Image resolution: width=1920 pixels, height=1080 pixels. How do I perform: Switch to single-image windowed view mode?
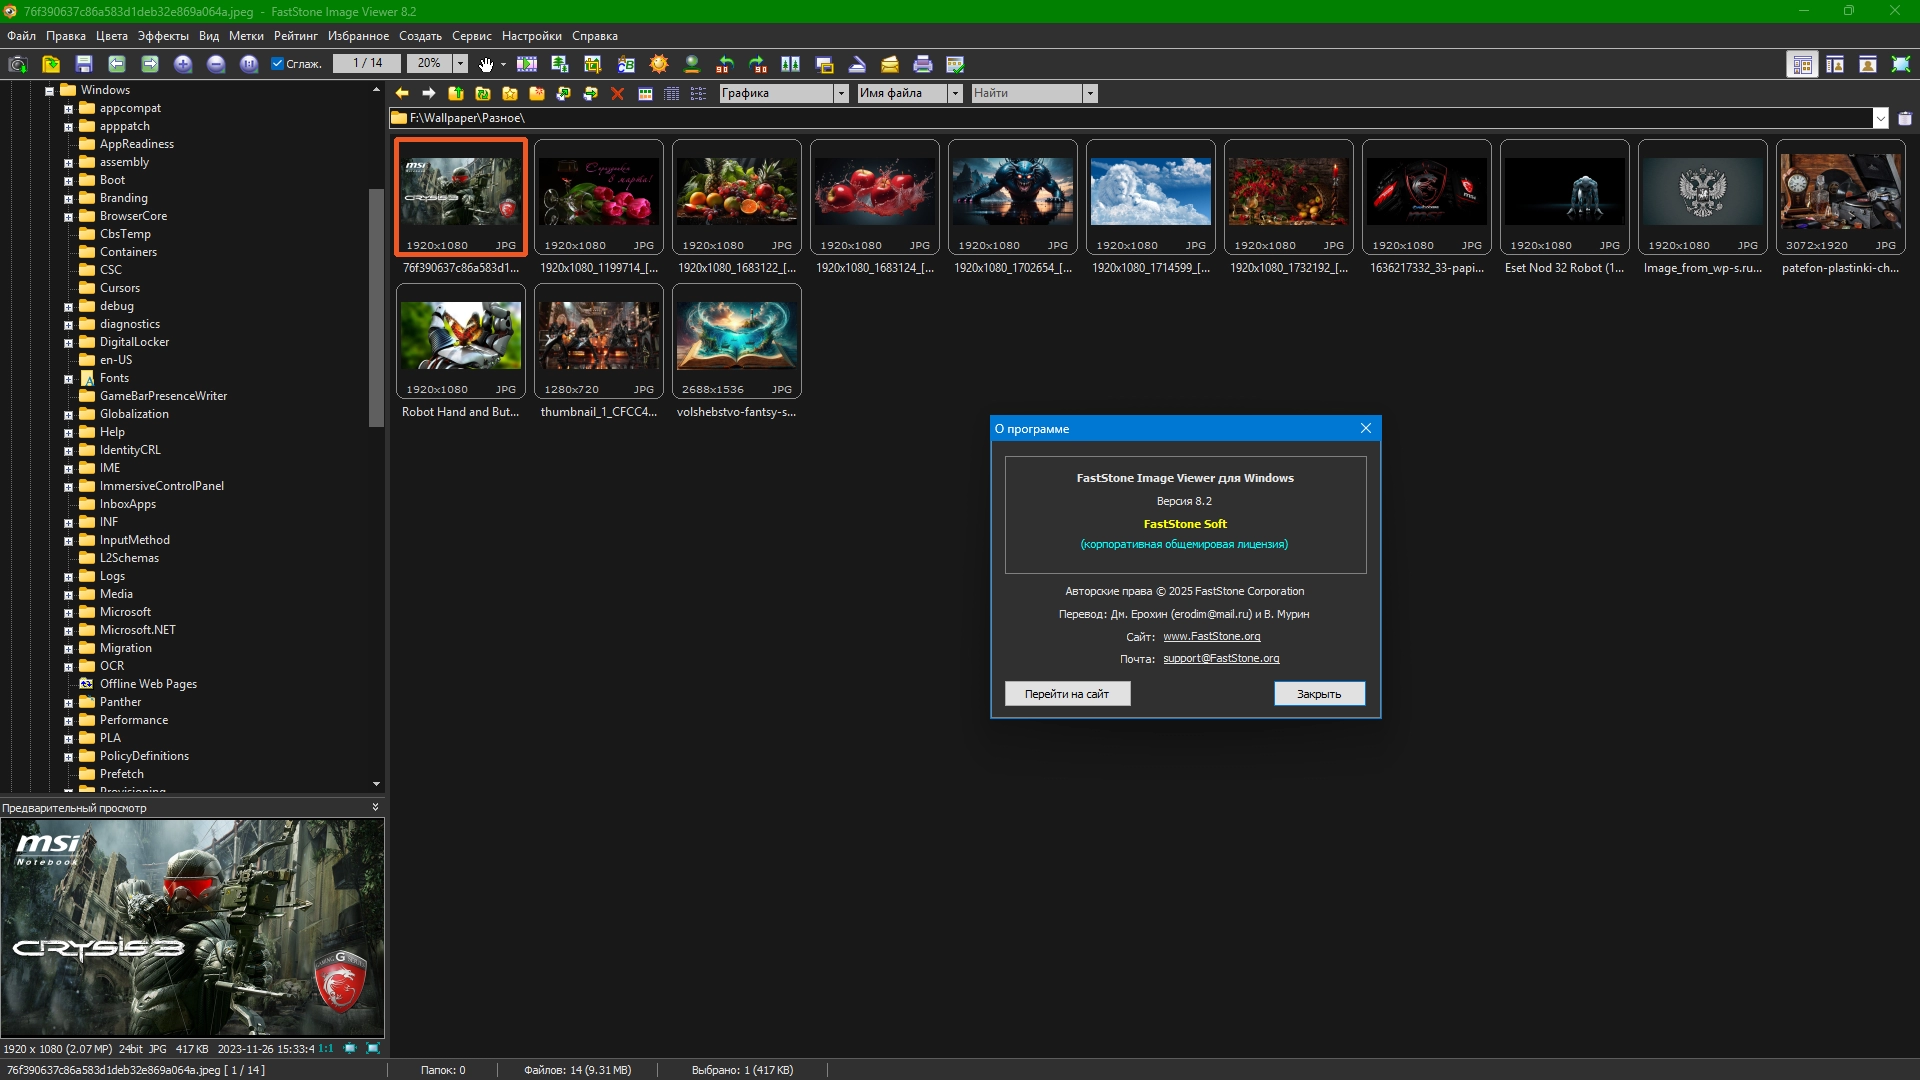click(x=1867, y=64)
